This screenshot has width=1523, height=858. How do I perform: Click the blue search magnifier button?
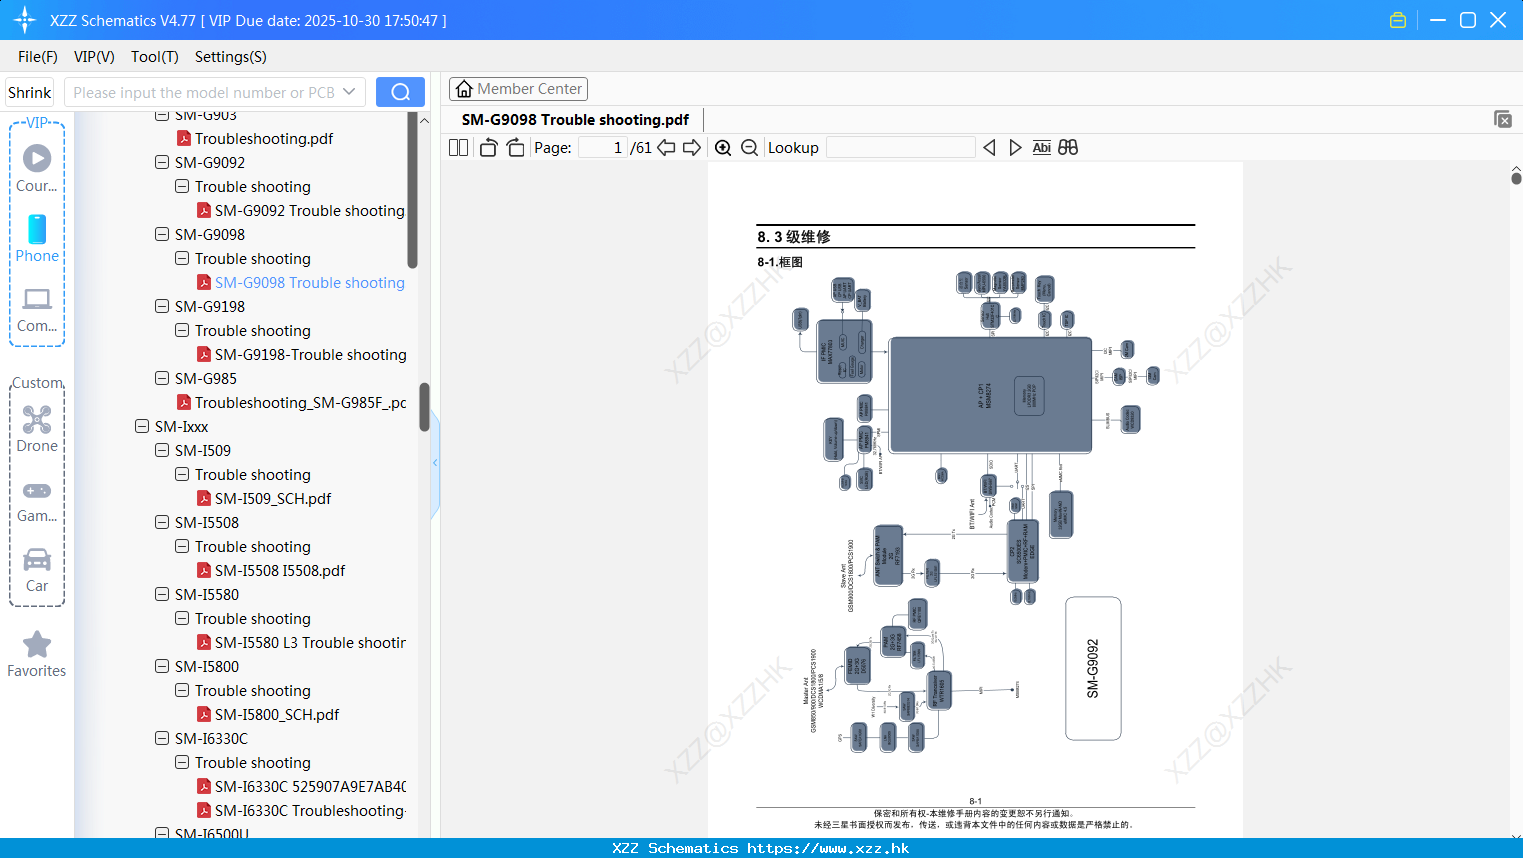click(400, 92)
